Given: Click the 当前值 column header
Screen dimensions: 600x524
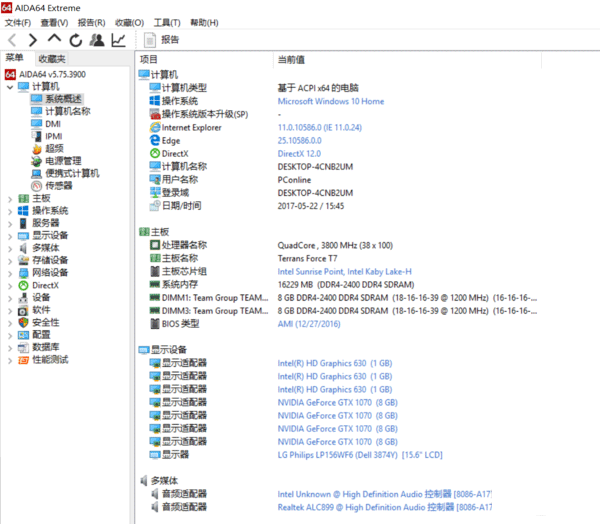Looking at the screenshot, I should (x=292, y=60).
